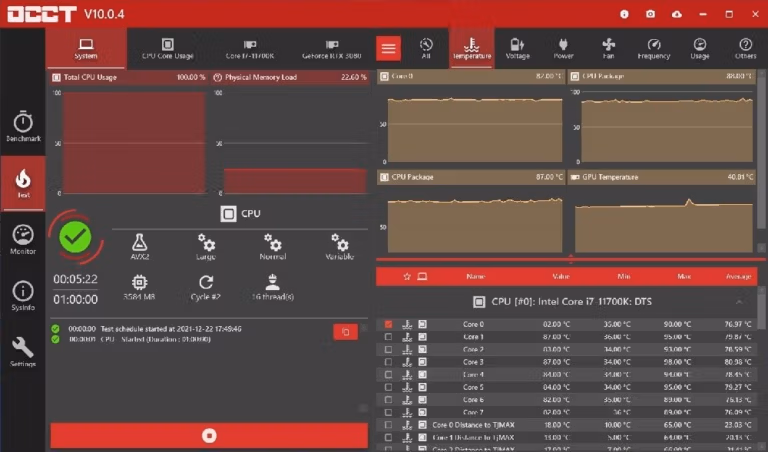Click thermometer icon in Core 0 row
Image resolution: width=768 pixels, height=452 pixels.
(407, 324)
